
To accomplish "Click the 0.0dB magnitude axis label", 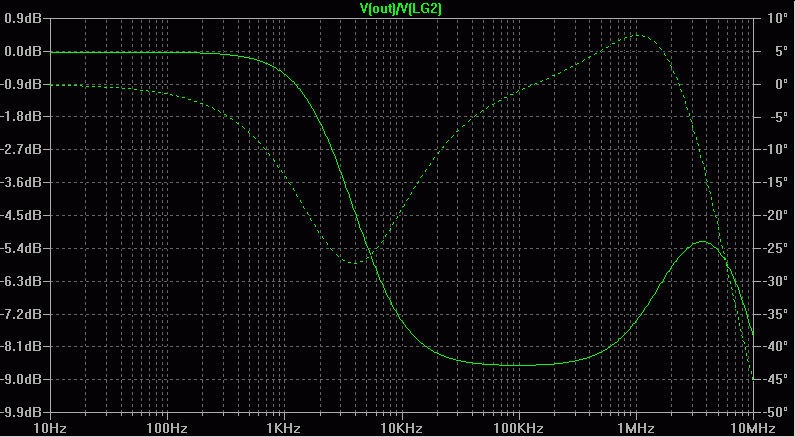I will tap(23, 51).
